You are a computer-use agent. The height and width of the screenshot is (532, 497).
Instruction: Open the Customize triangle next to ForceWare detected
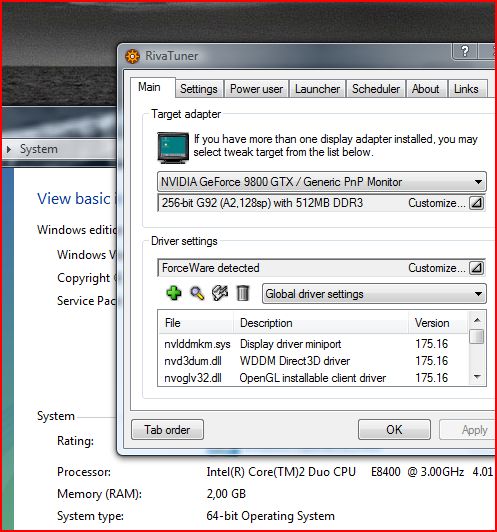click(x=476, y=268)
